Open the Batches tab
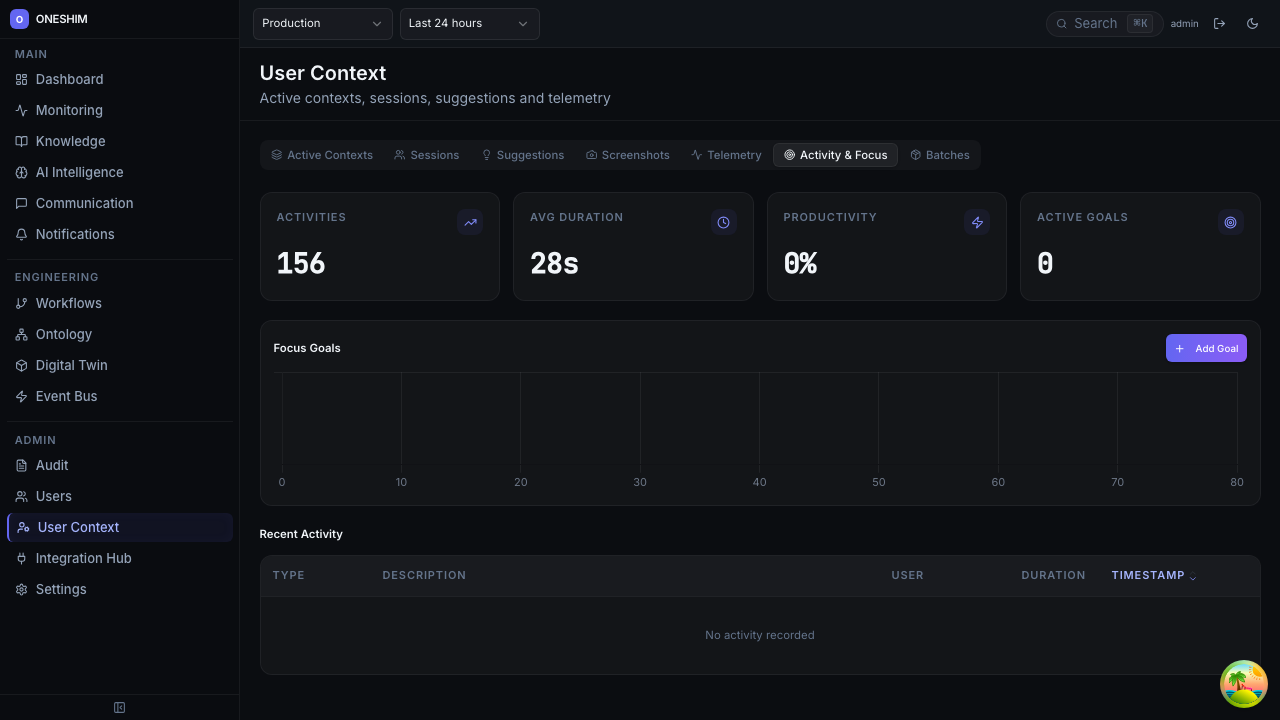 (940, 155)
